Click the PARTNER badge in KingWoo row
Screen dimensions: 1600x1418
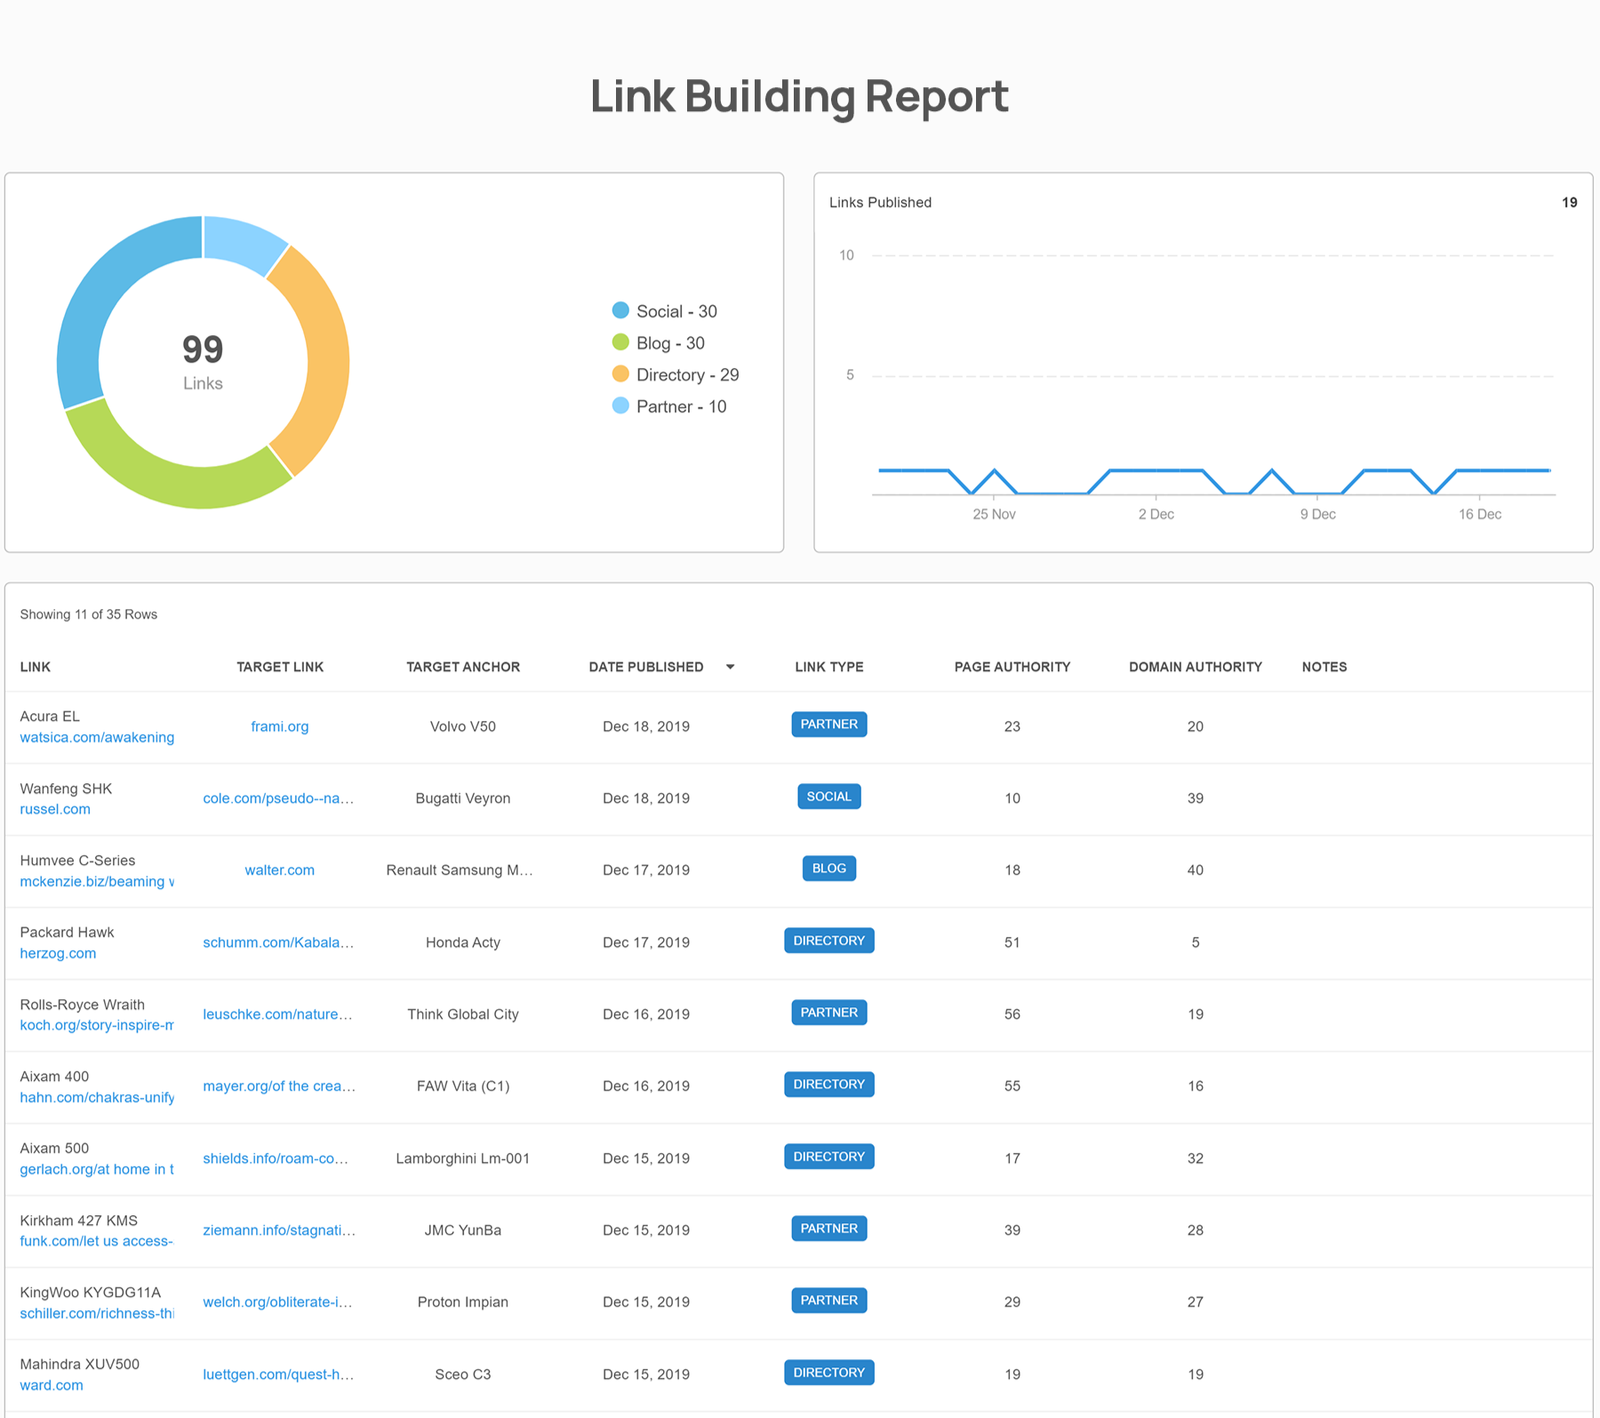(829, 1300)
